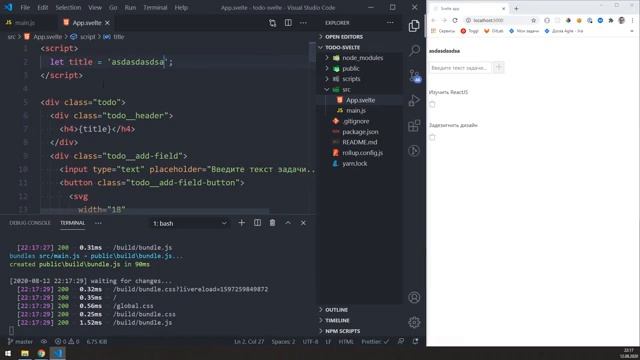Open Chrome from the Windows taskbar
Viewport: 640px width, 360px height.
click(x=41, y=353)
